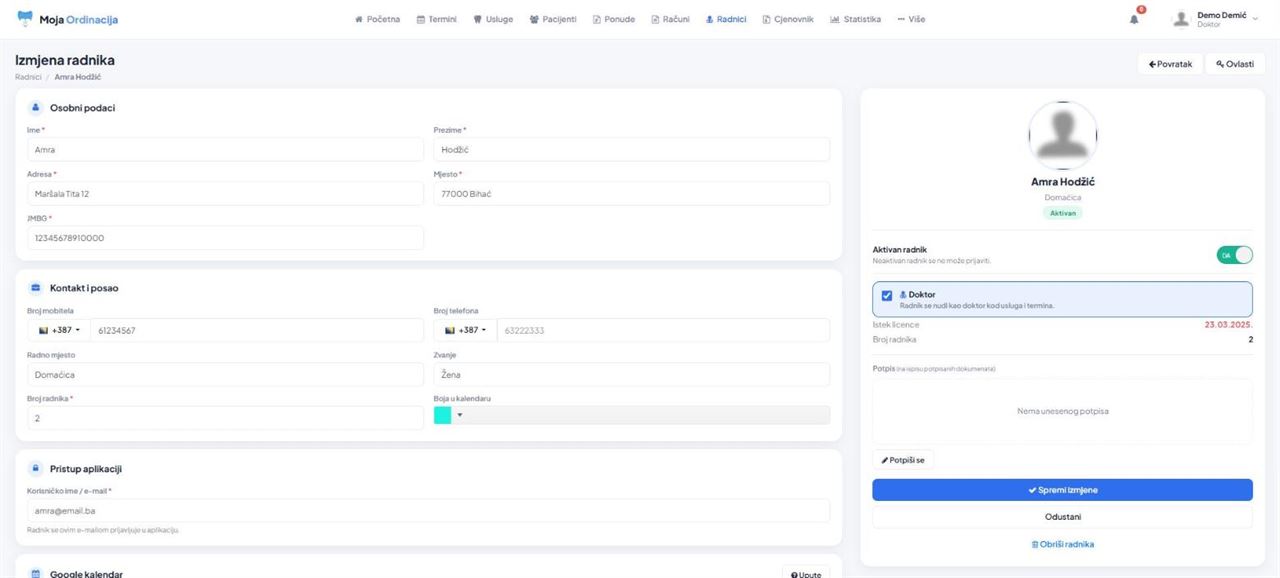Open the Pacijenti menu item
This screenshot has width=1280, height=578.
pyautogui.click(x=553, y=19)
